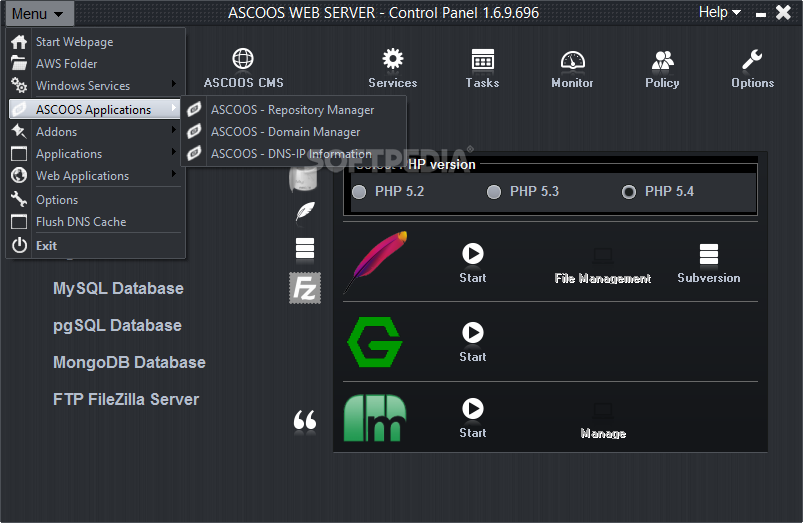Open the Help dropdown
The width and height of the screenshot is (803, 523).
pyautogui.click(x=720, y=12)
